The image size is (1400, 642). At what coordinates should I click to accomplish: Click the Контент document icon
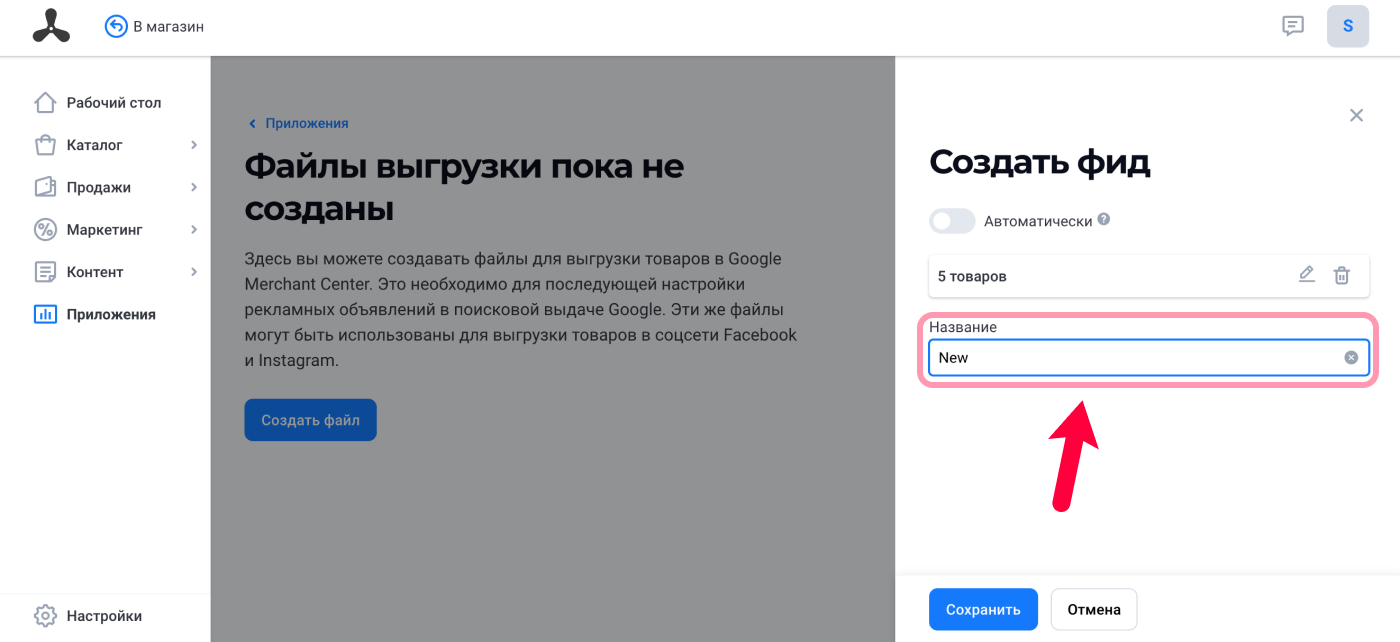[x=45, y=272]
